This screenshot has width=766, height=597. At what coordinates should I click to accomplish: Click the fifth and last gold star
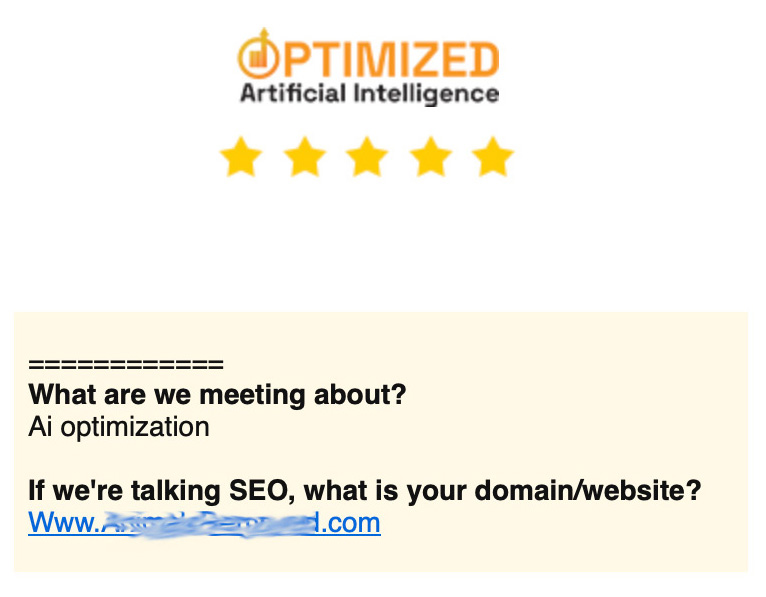tap(492, 158)
